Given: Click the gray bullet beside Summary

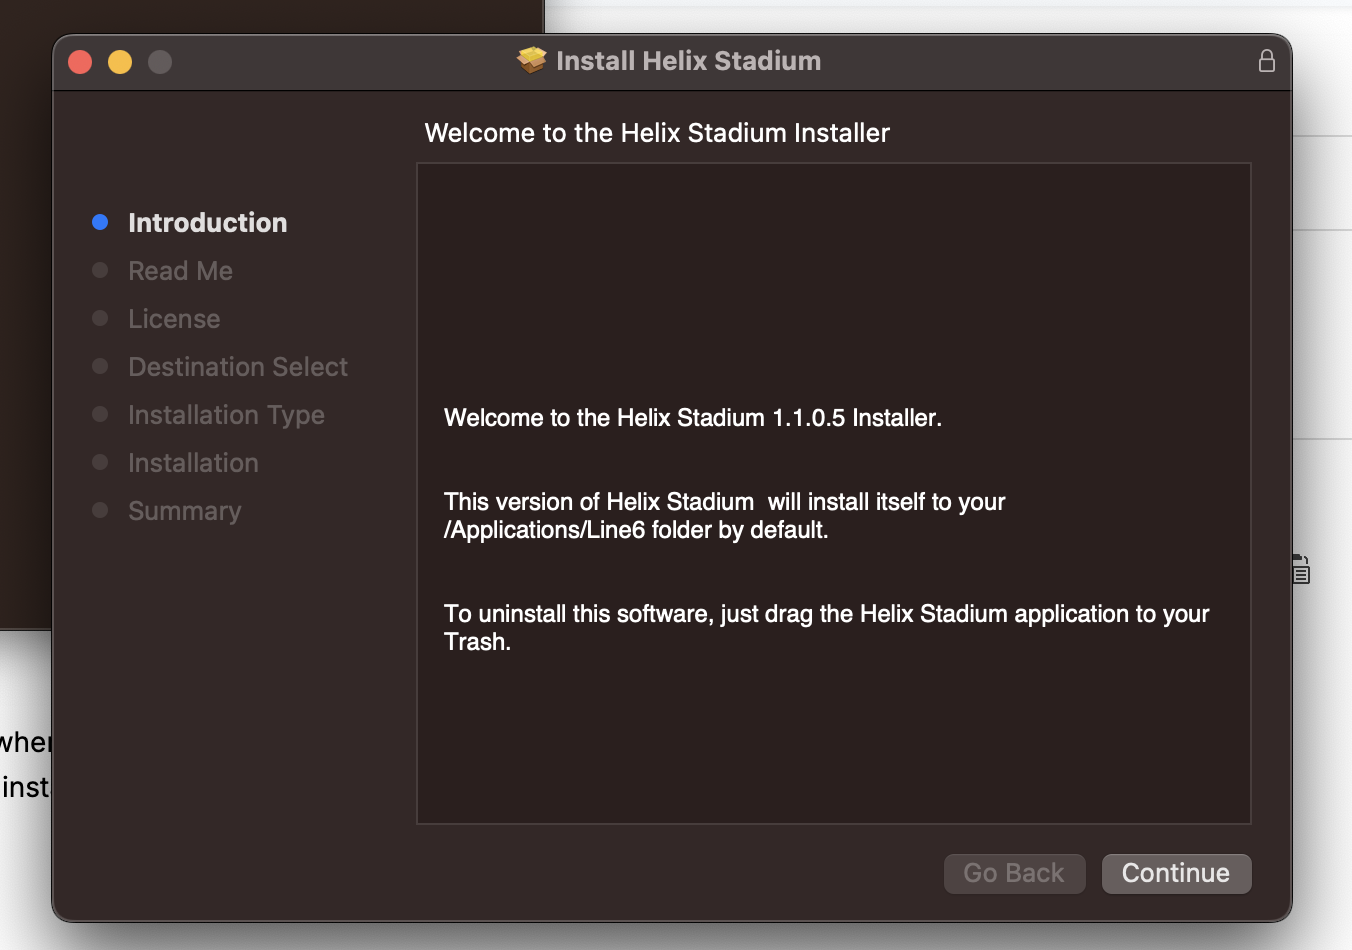Looking at the screenshot, I should (x=100, y=510).
